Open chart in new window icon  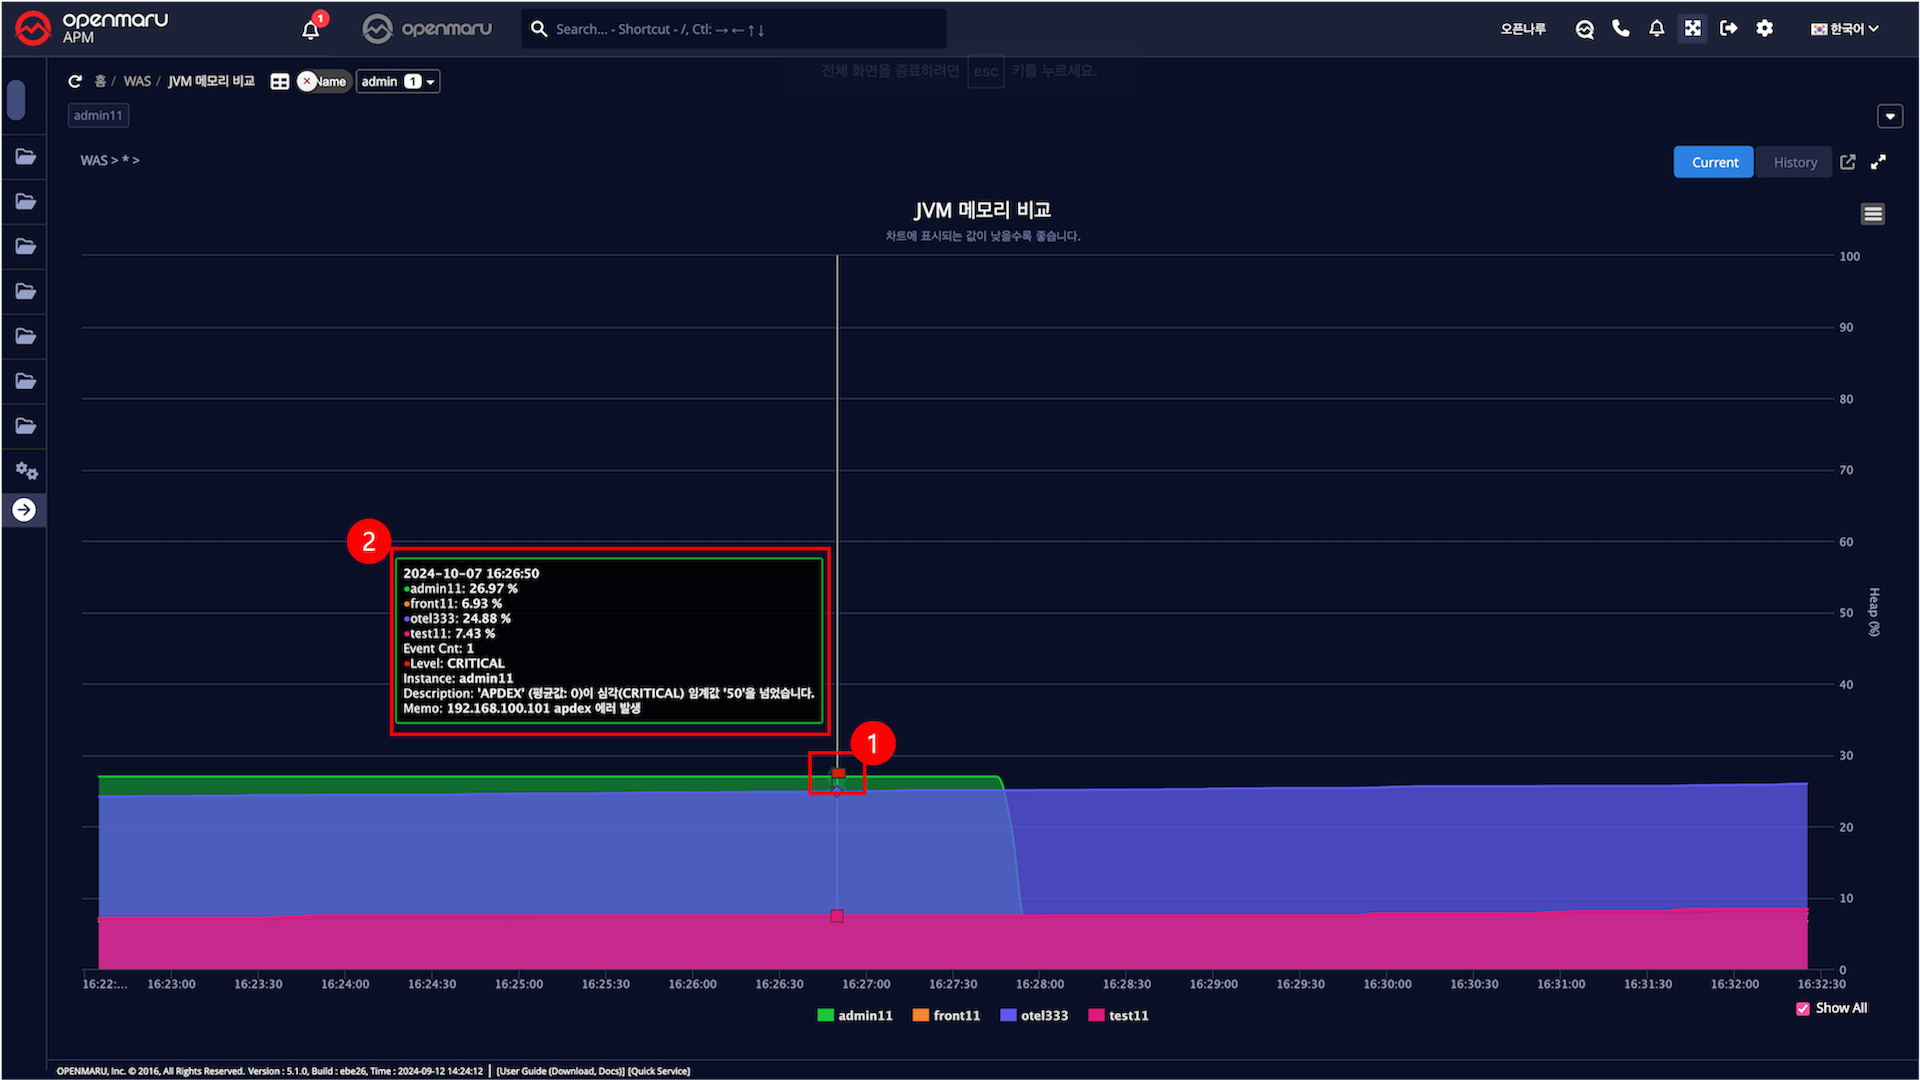1848,162
